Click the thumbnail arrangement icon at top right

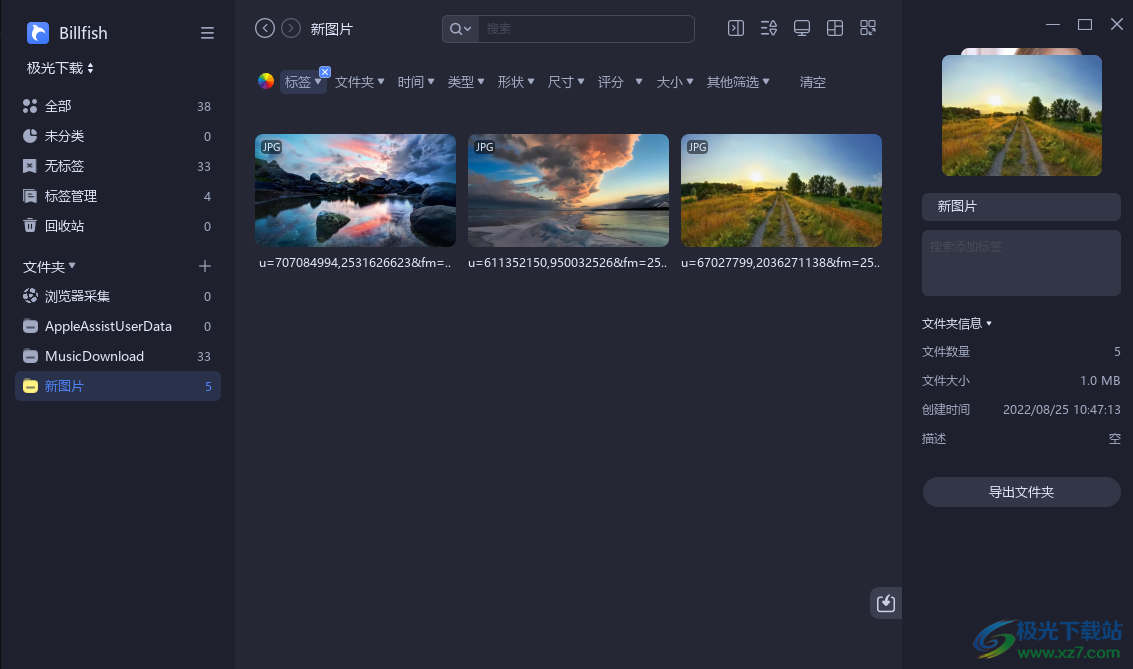pyautogui.click(x=867, y=28)
